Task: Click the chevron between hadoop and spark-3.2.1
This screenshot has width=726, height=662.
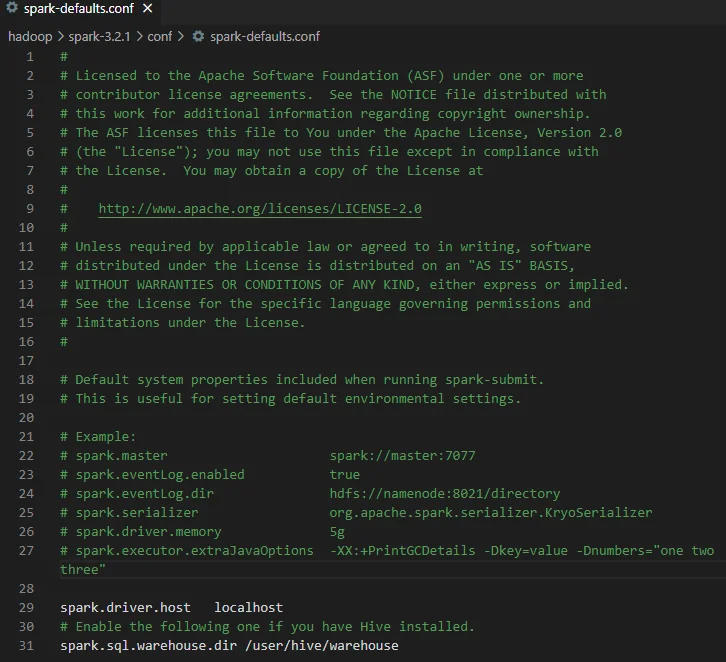Action: point(60,36)
